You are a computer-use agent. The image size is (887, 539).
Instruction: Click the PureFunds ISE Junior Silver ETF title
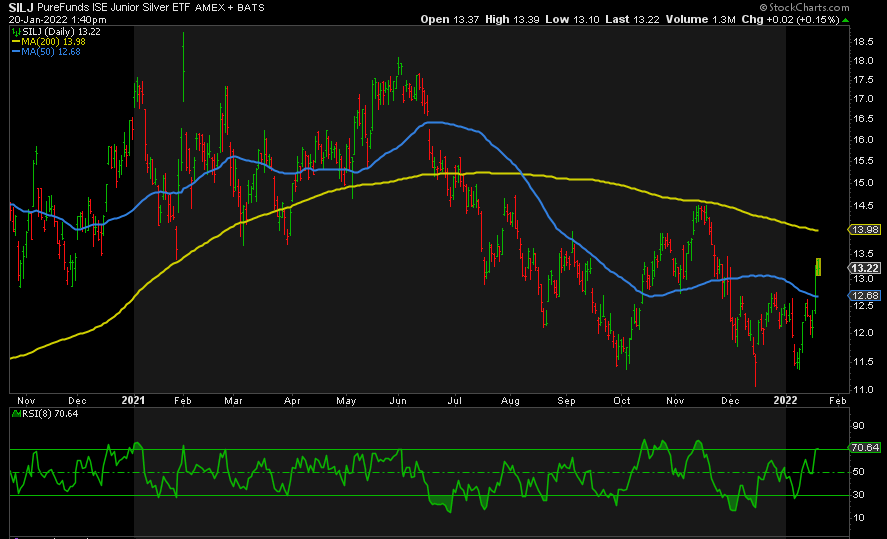pos(113,7)
